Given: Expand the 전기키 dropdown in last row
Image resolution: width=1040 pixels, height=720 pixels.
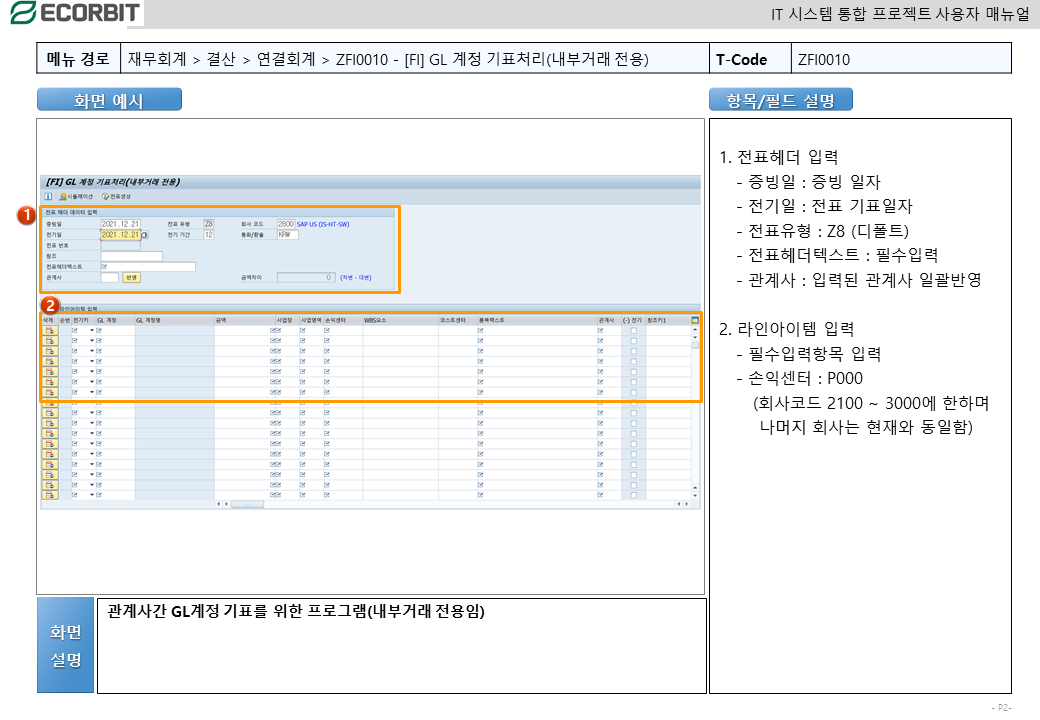Looking at the screenshot, I should click(92, 494).
